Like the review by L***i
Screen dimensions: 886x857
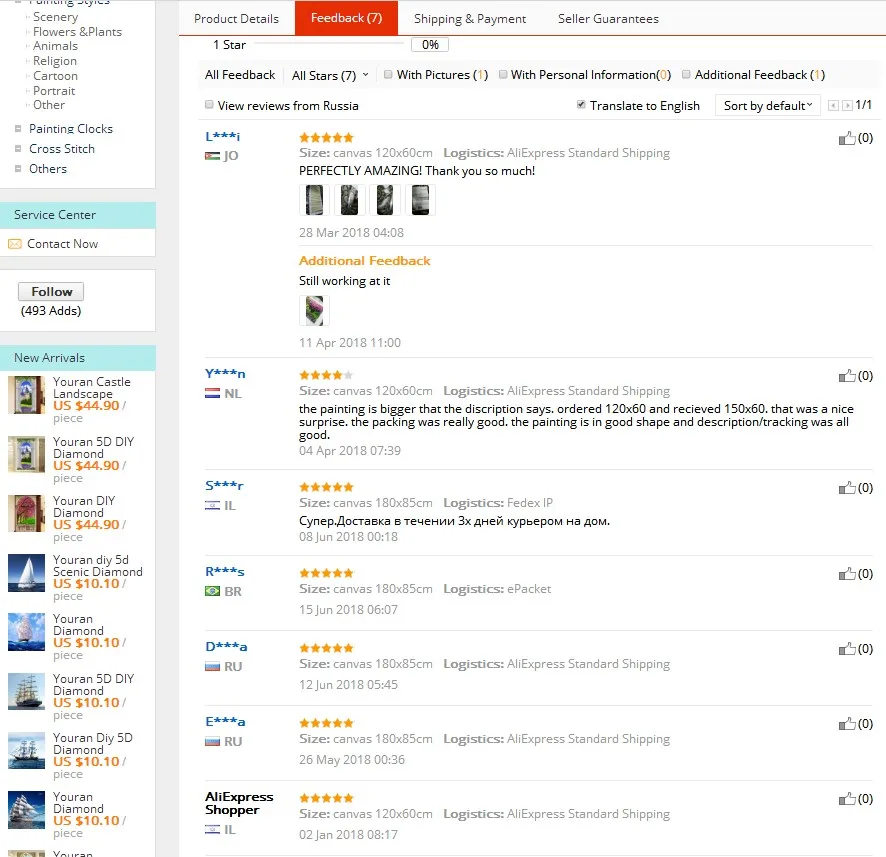click(x=846, y=138)
